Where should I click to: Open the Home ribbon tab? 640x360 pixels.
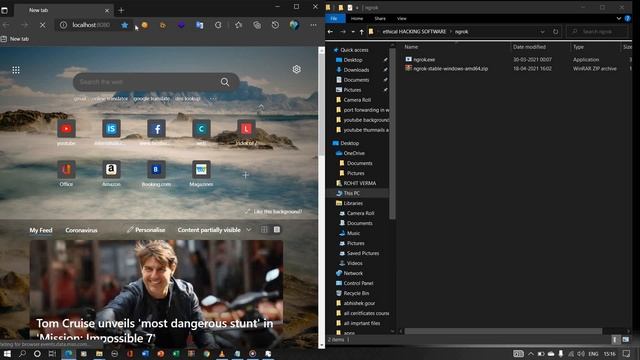click(x=357, y=18)
